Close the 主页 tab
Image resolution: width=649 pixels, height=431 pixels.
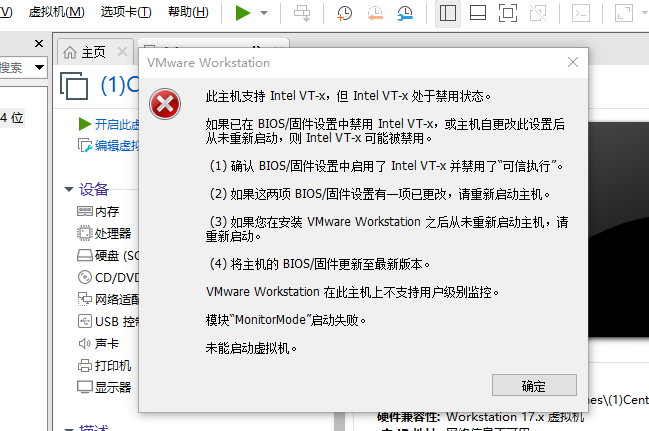coord(122,52)
